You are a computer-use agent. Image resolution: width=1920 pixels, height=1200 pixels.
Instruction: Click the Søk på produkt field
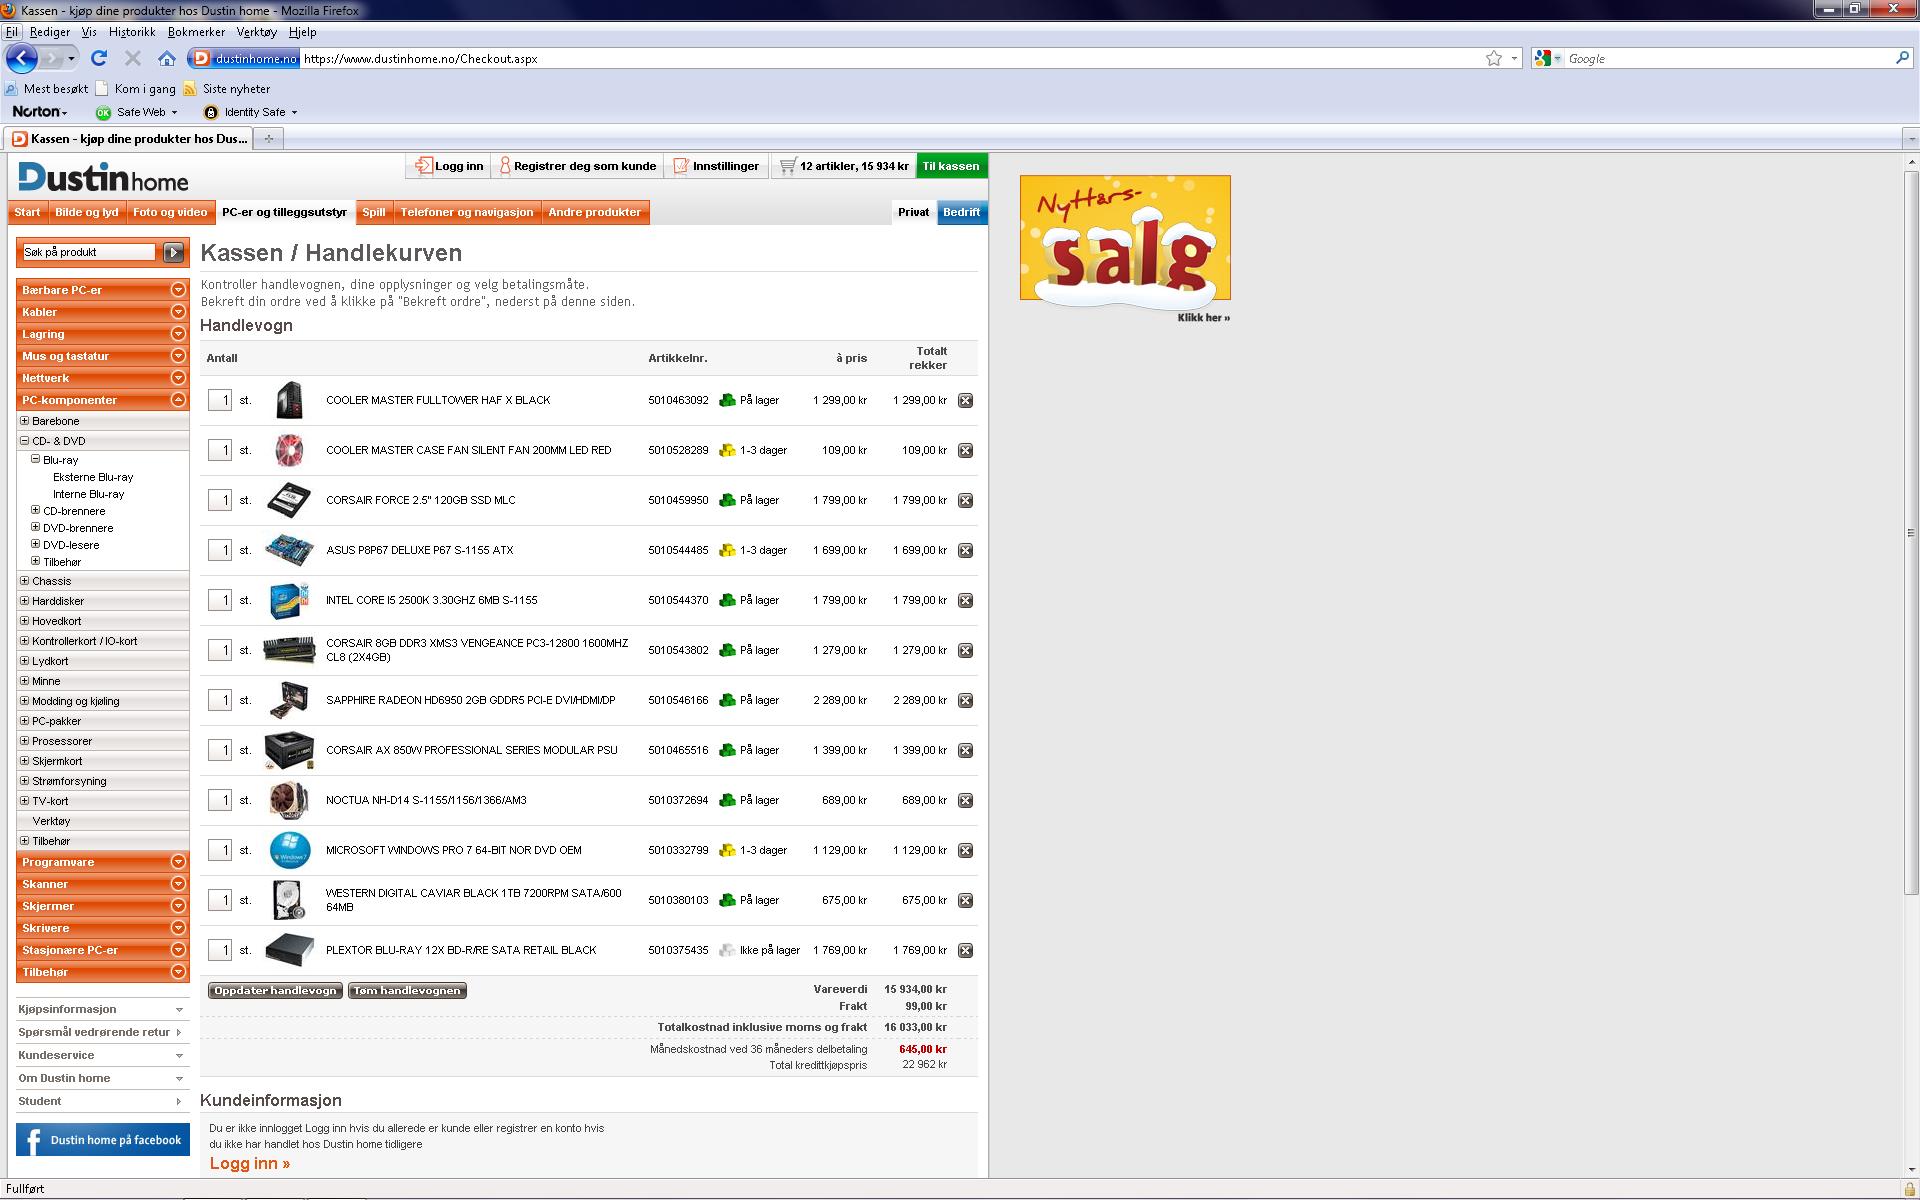pyautogui.click(x=89, y=252)
